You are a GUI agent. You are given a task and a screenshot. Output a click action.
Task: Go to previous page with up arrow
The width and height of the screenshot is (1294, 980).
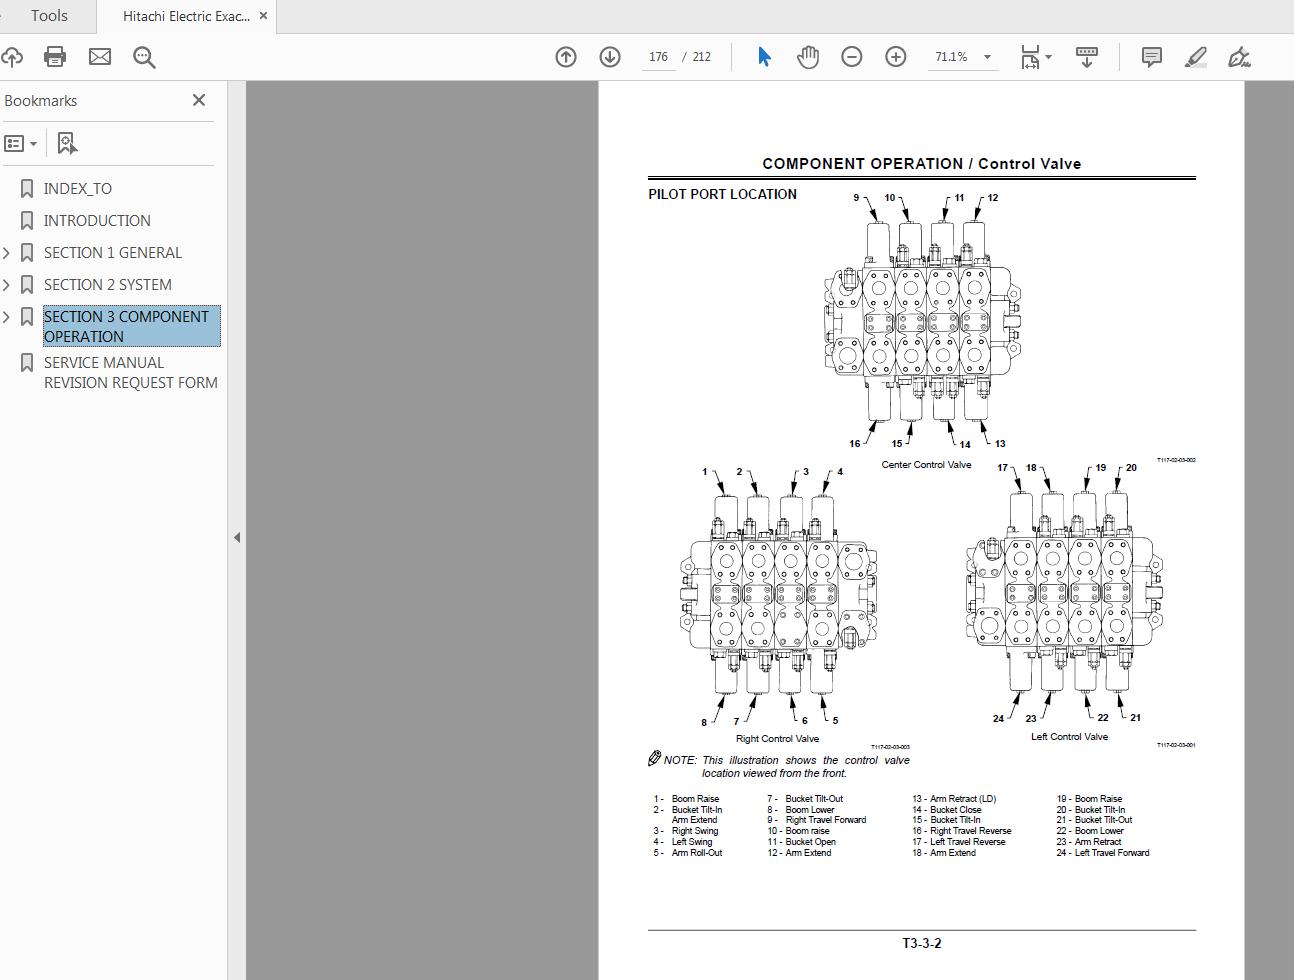pos(566,57)
